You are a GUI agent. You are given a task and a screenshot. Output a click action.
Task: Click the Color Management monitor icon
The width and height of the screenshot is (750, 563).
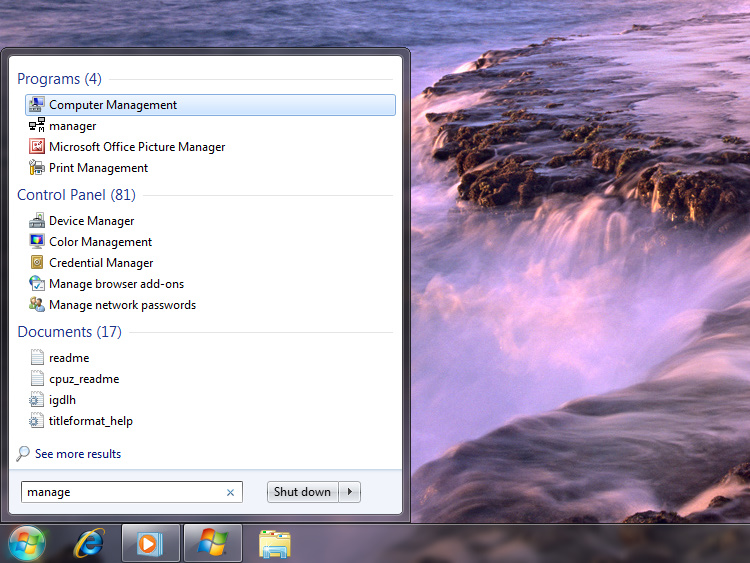[x=37, y=242]
